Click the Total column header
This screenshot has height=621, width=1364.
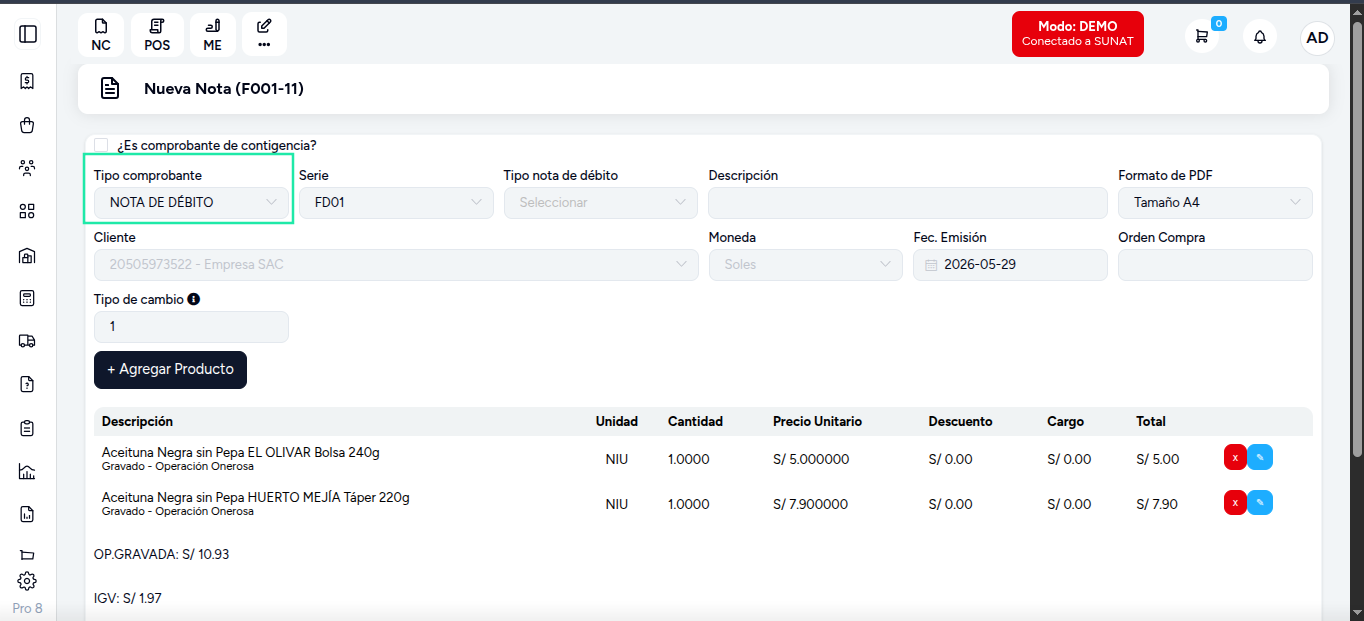[1151, 422]
